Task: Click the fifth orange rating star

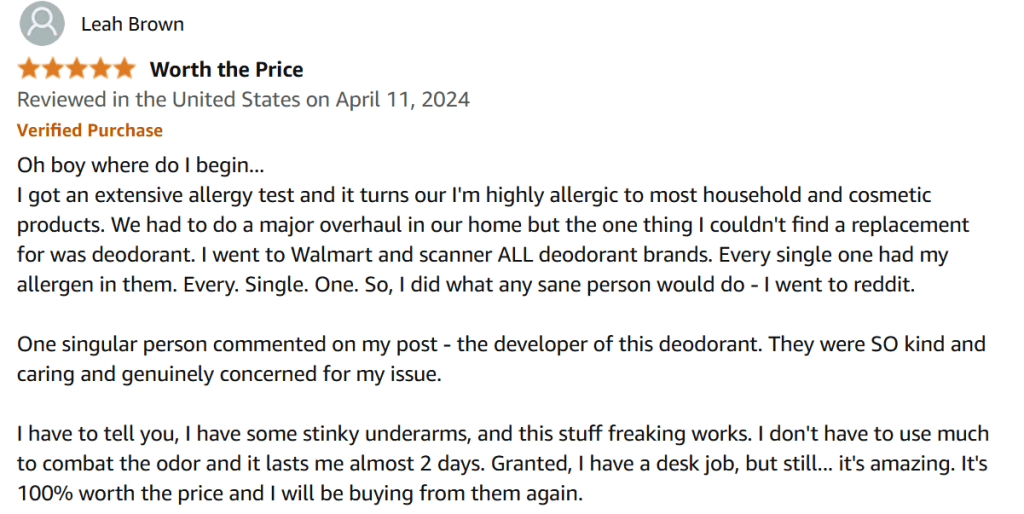Action: (123, 69)
